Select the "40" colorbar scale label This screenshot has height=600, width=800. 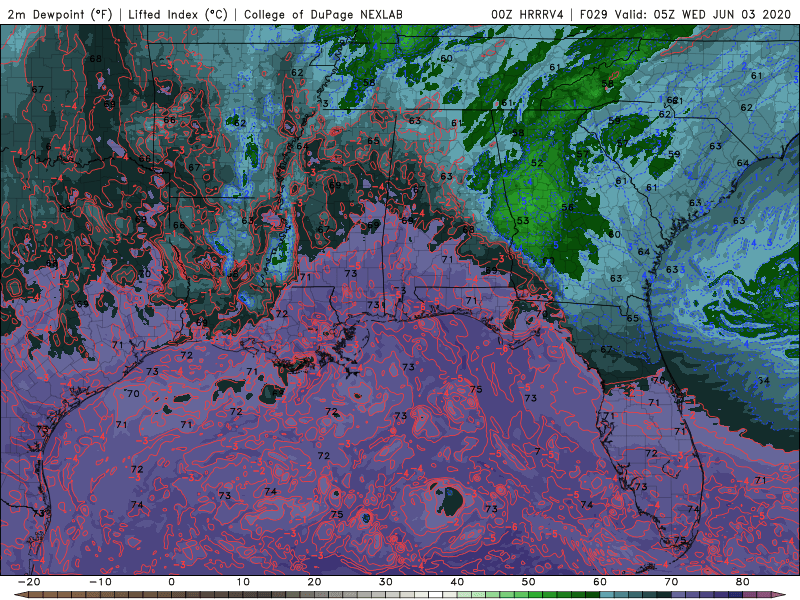(457, 582)
